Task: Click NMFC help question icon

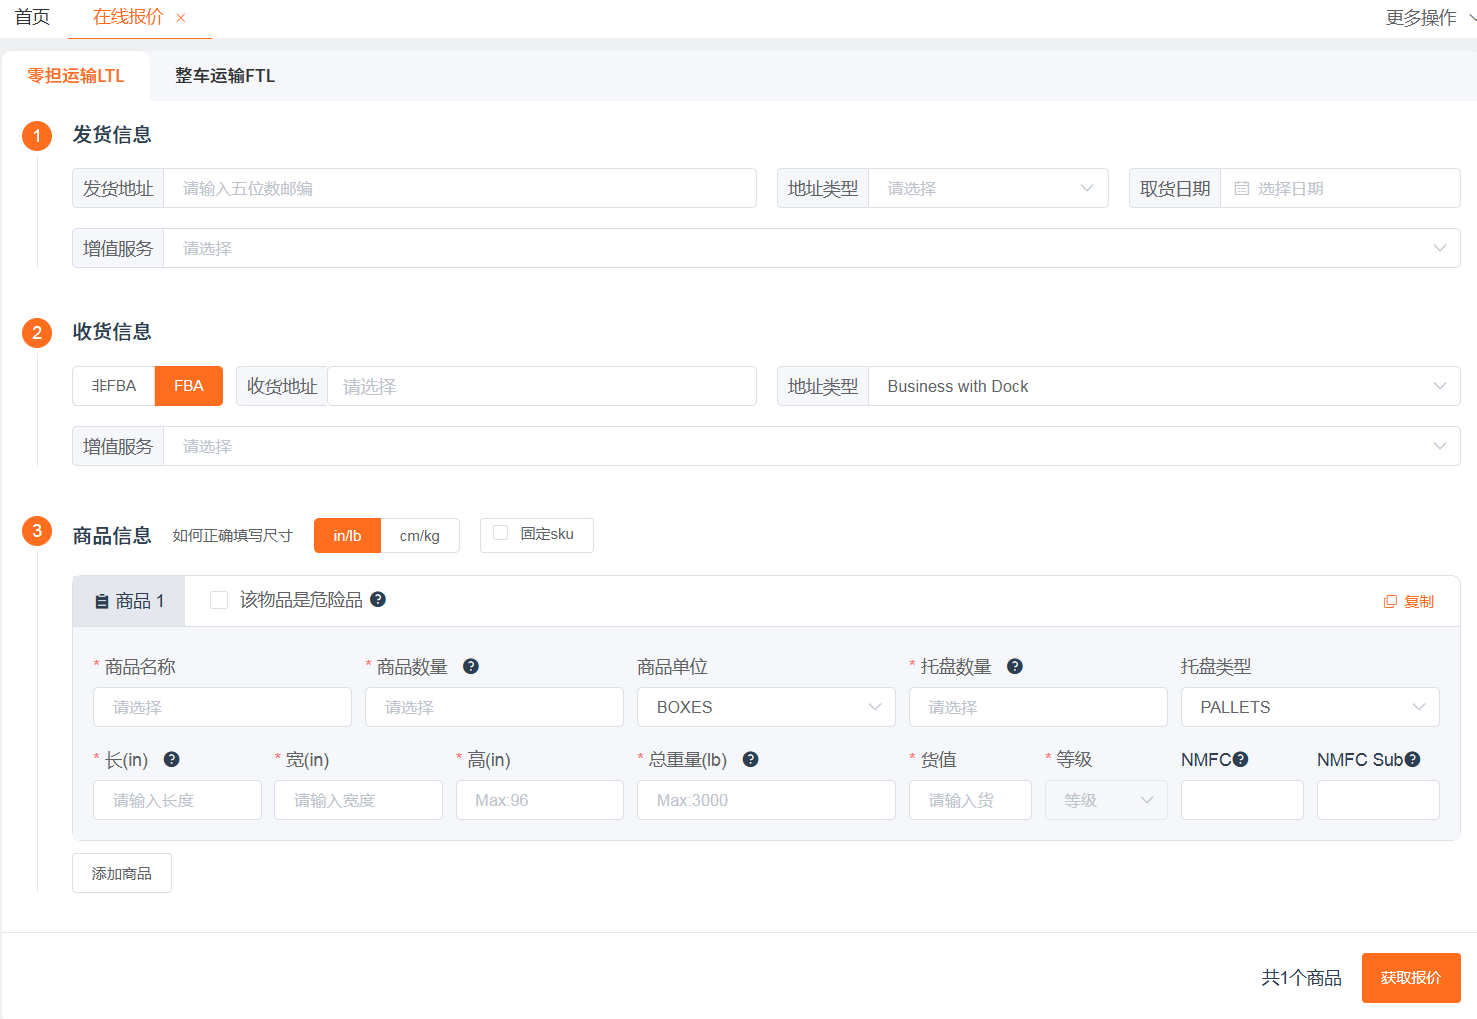Action: click(x=1241, y=759)
